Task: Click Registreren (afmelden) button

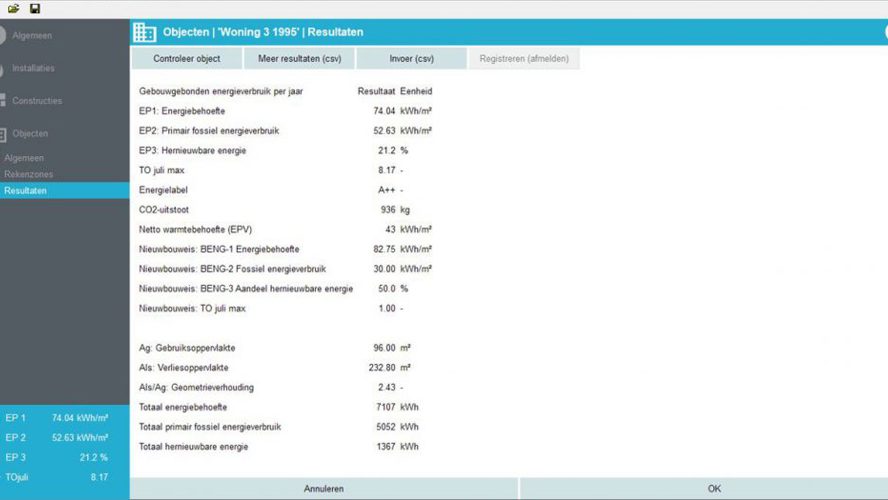Action: (x=524, y=59)
